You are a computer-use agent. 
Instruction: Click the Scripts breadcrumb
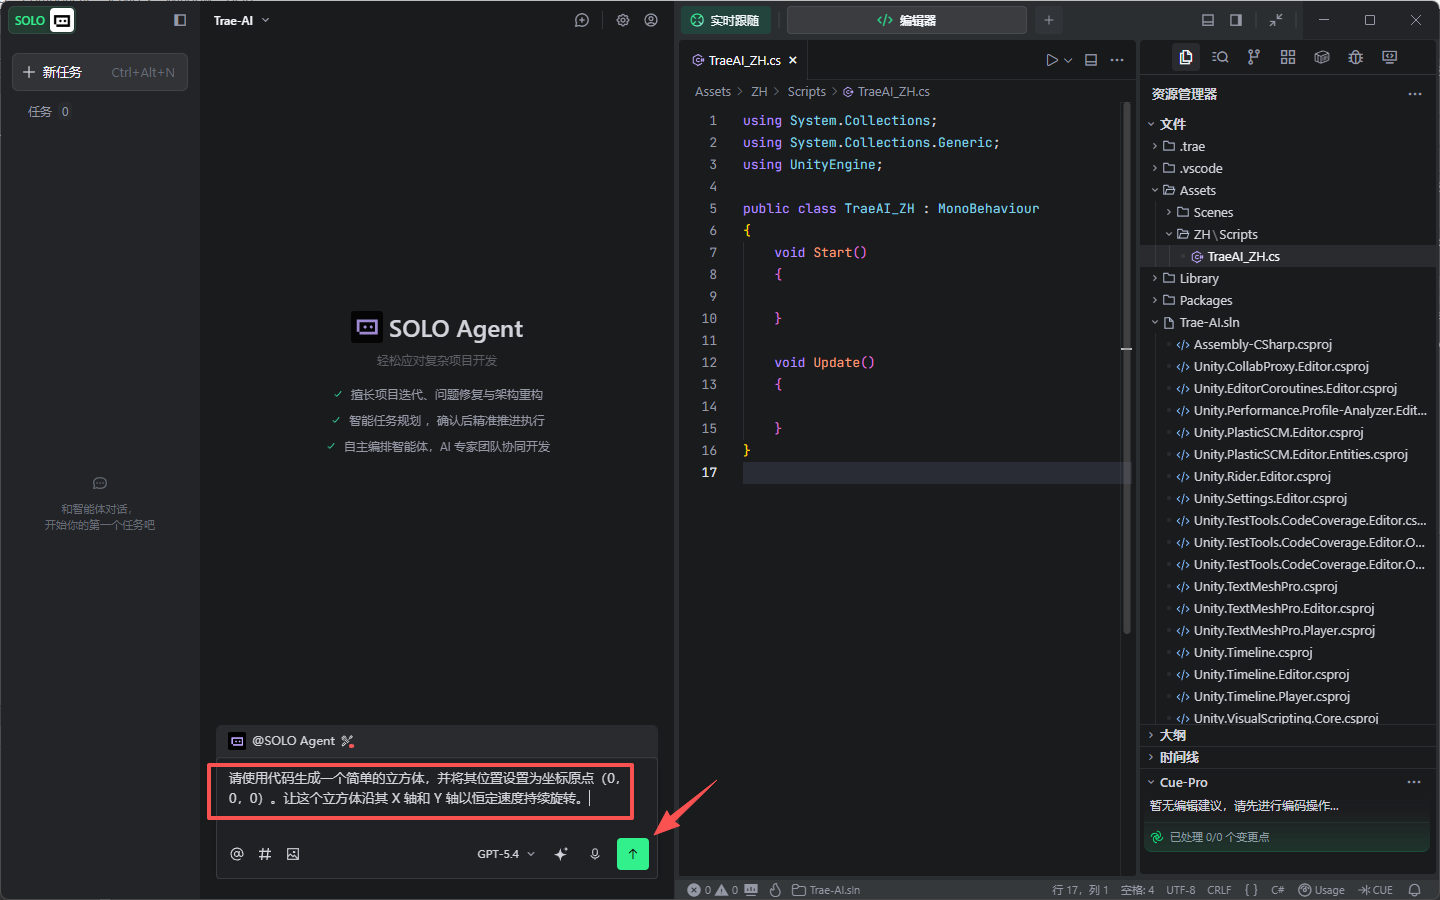(x=807, y=91)
